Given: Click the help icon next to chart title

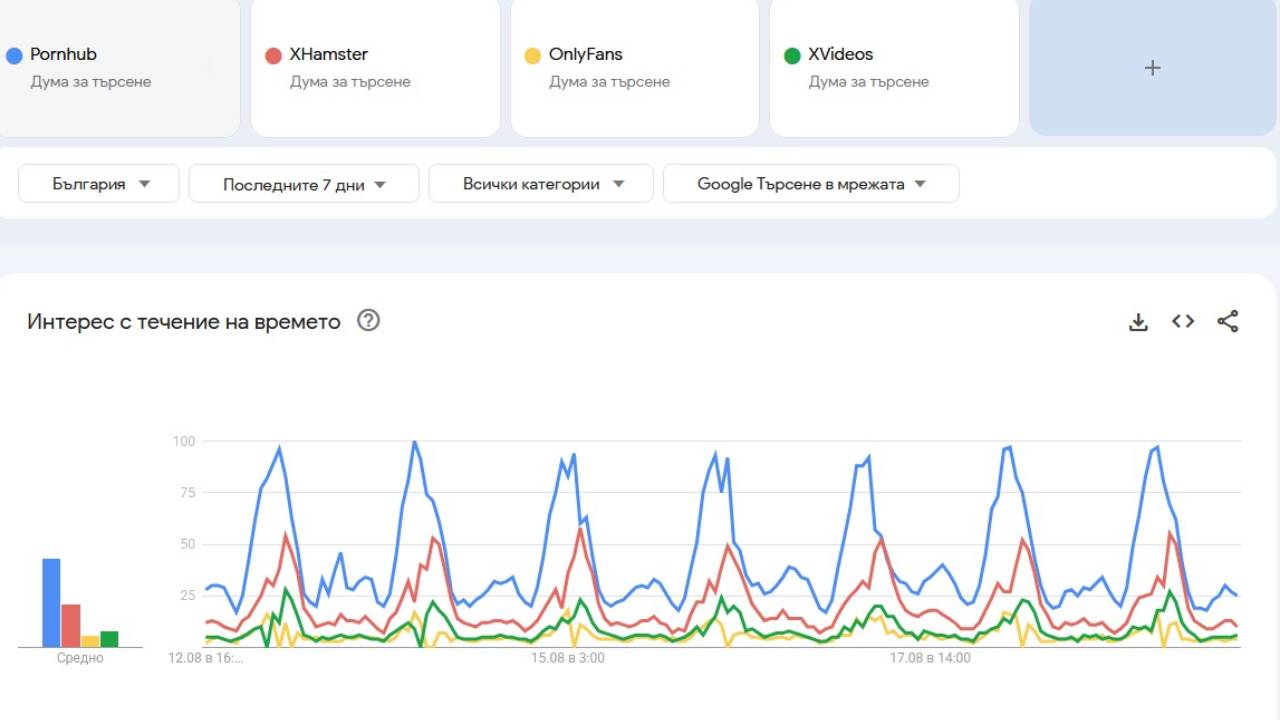Looking at the screenshot, I should (368, 321).
